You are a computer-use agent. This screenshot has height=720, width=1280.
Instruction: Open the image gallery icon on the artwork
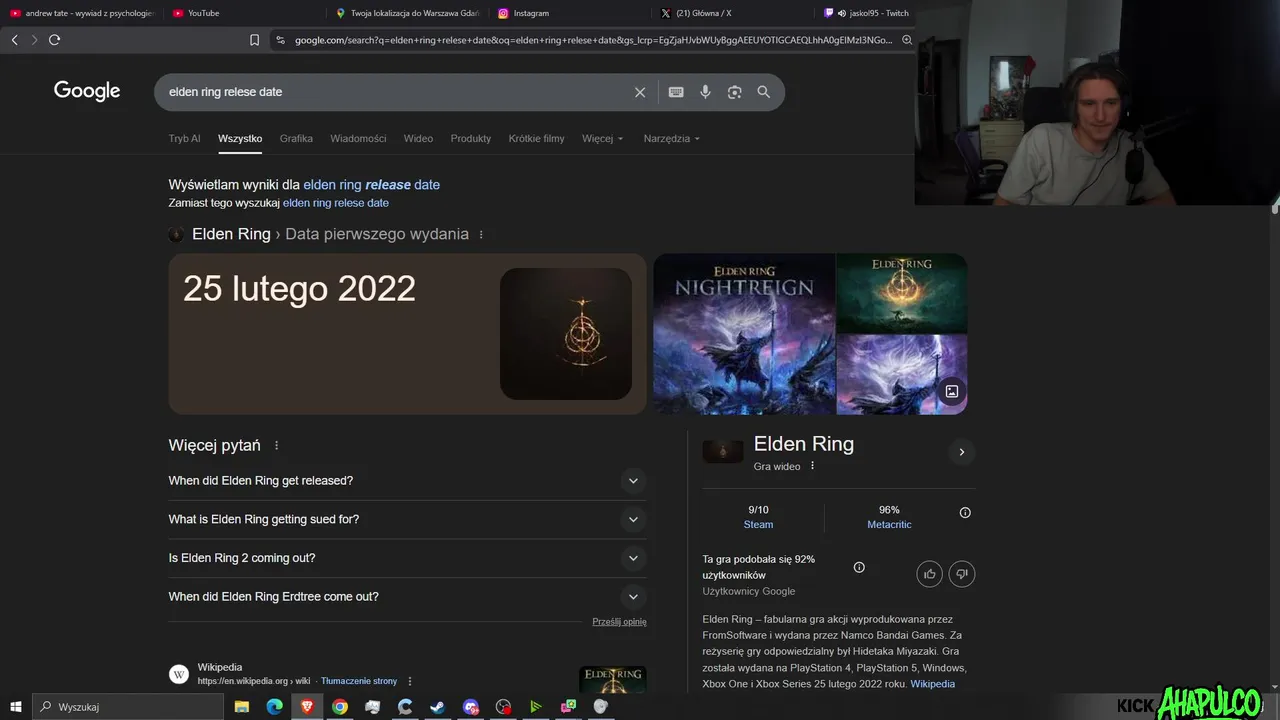[x=952, y=392]
